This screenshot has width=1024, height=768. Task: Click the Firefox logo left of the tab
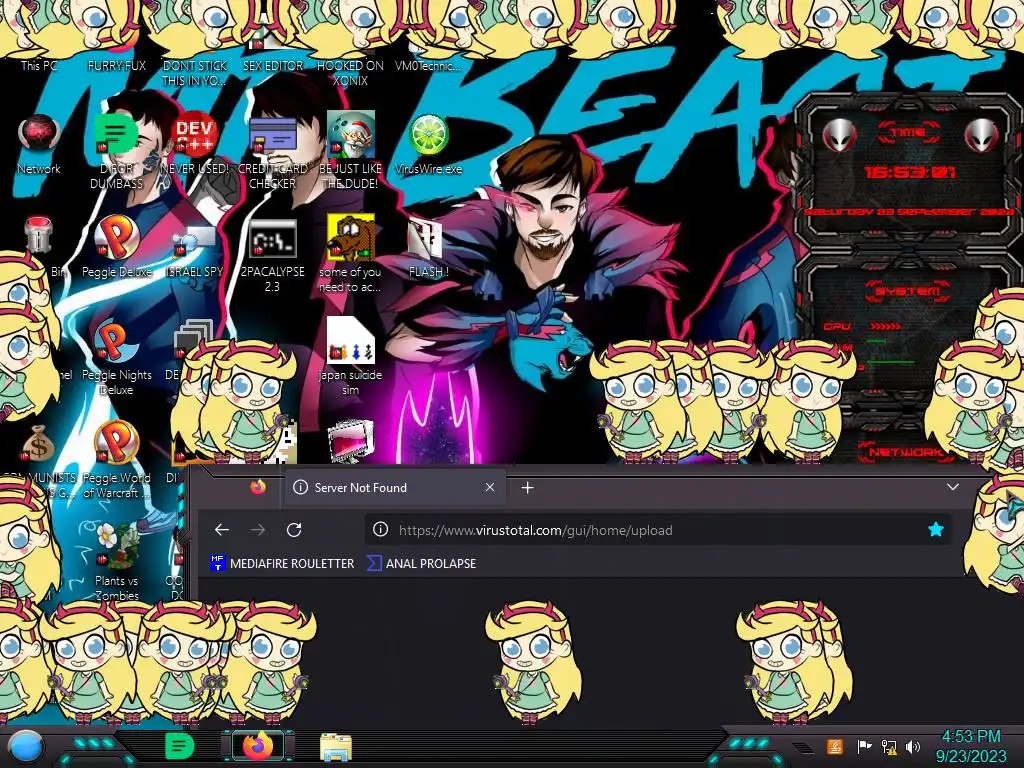pyautogui.click(x=257, y=487)
